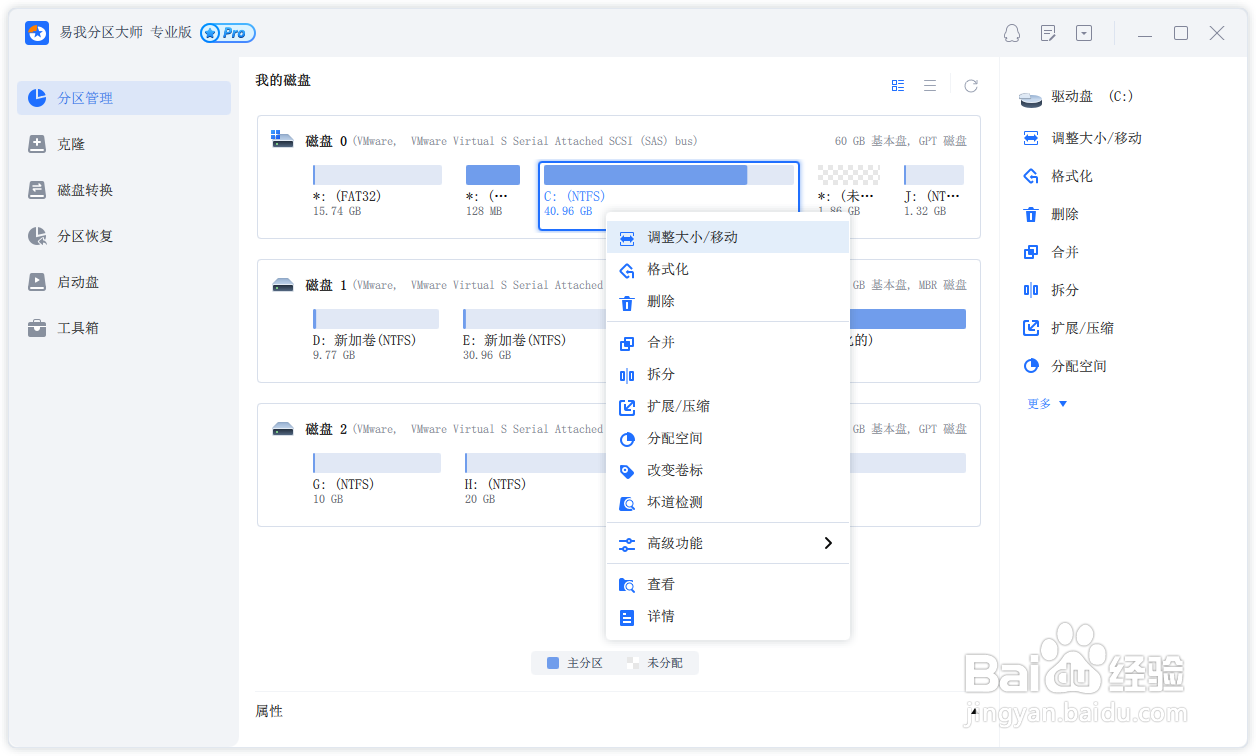Collapse the 属性 panel at the bottom
This screenshot has width=1256, height=756.
tap(270, 711)
